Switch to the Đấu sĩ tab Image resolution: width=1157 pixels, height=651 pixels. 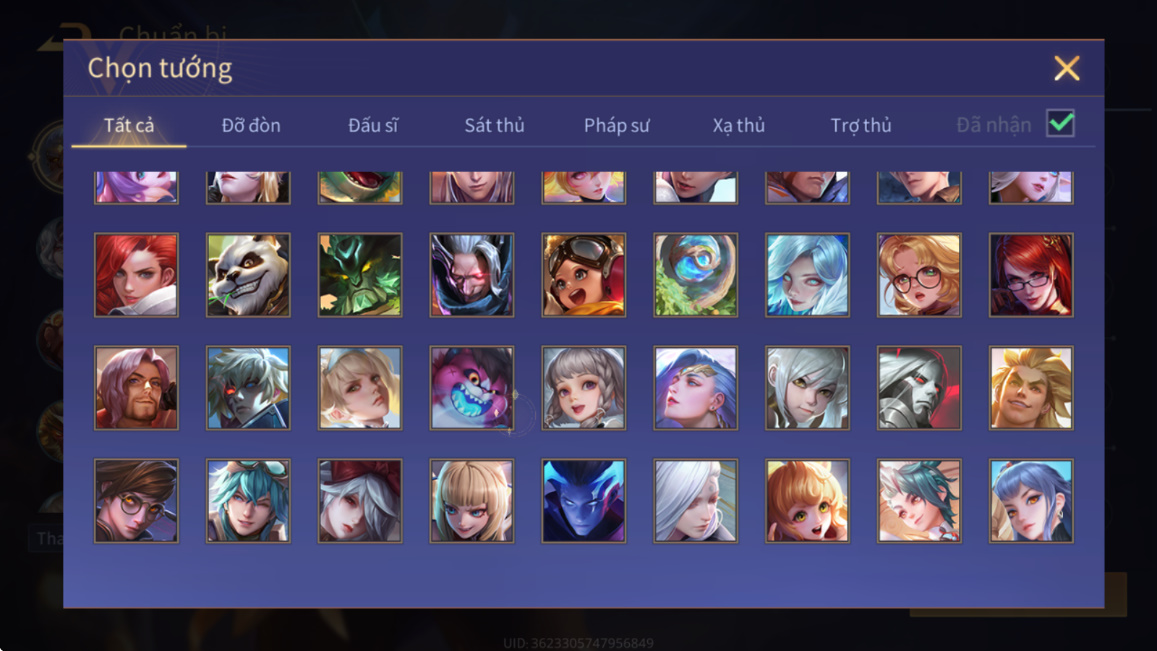(373, 125)
